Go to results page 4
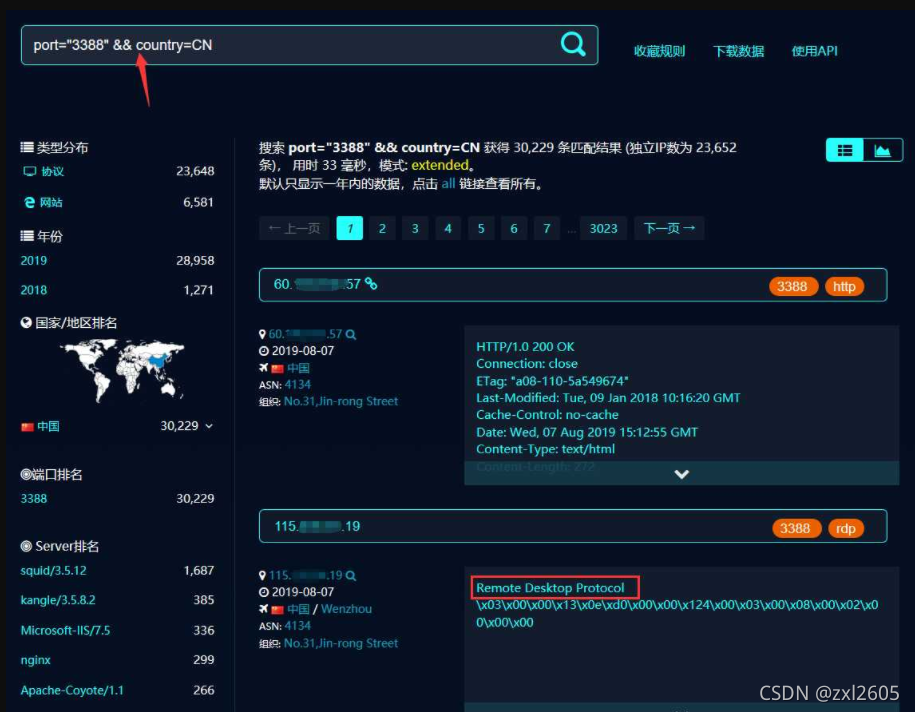This screenshot has height=712, width=915. [x=448, y=228]
